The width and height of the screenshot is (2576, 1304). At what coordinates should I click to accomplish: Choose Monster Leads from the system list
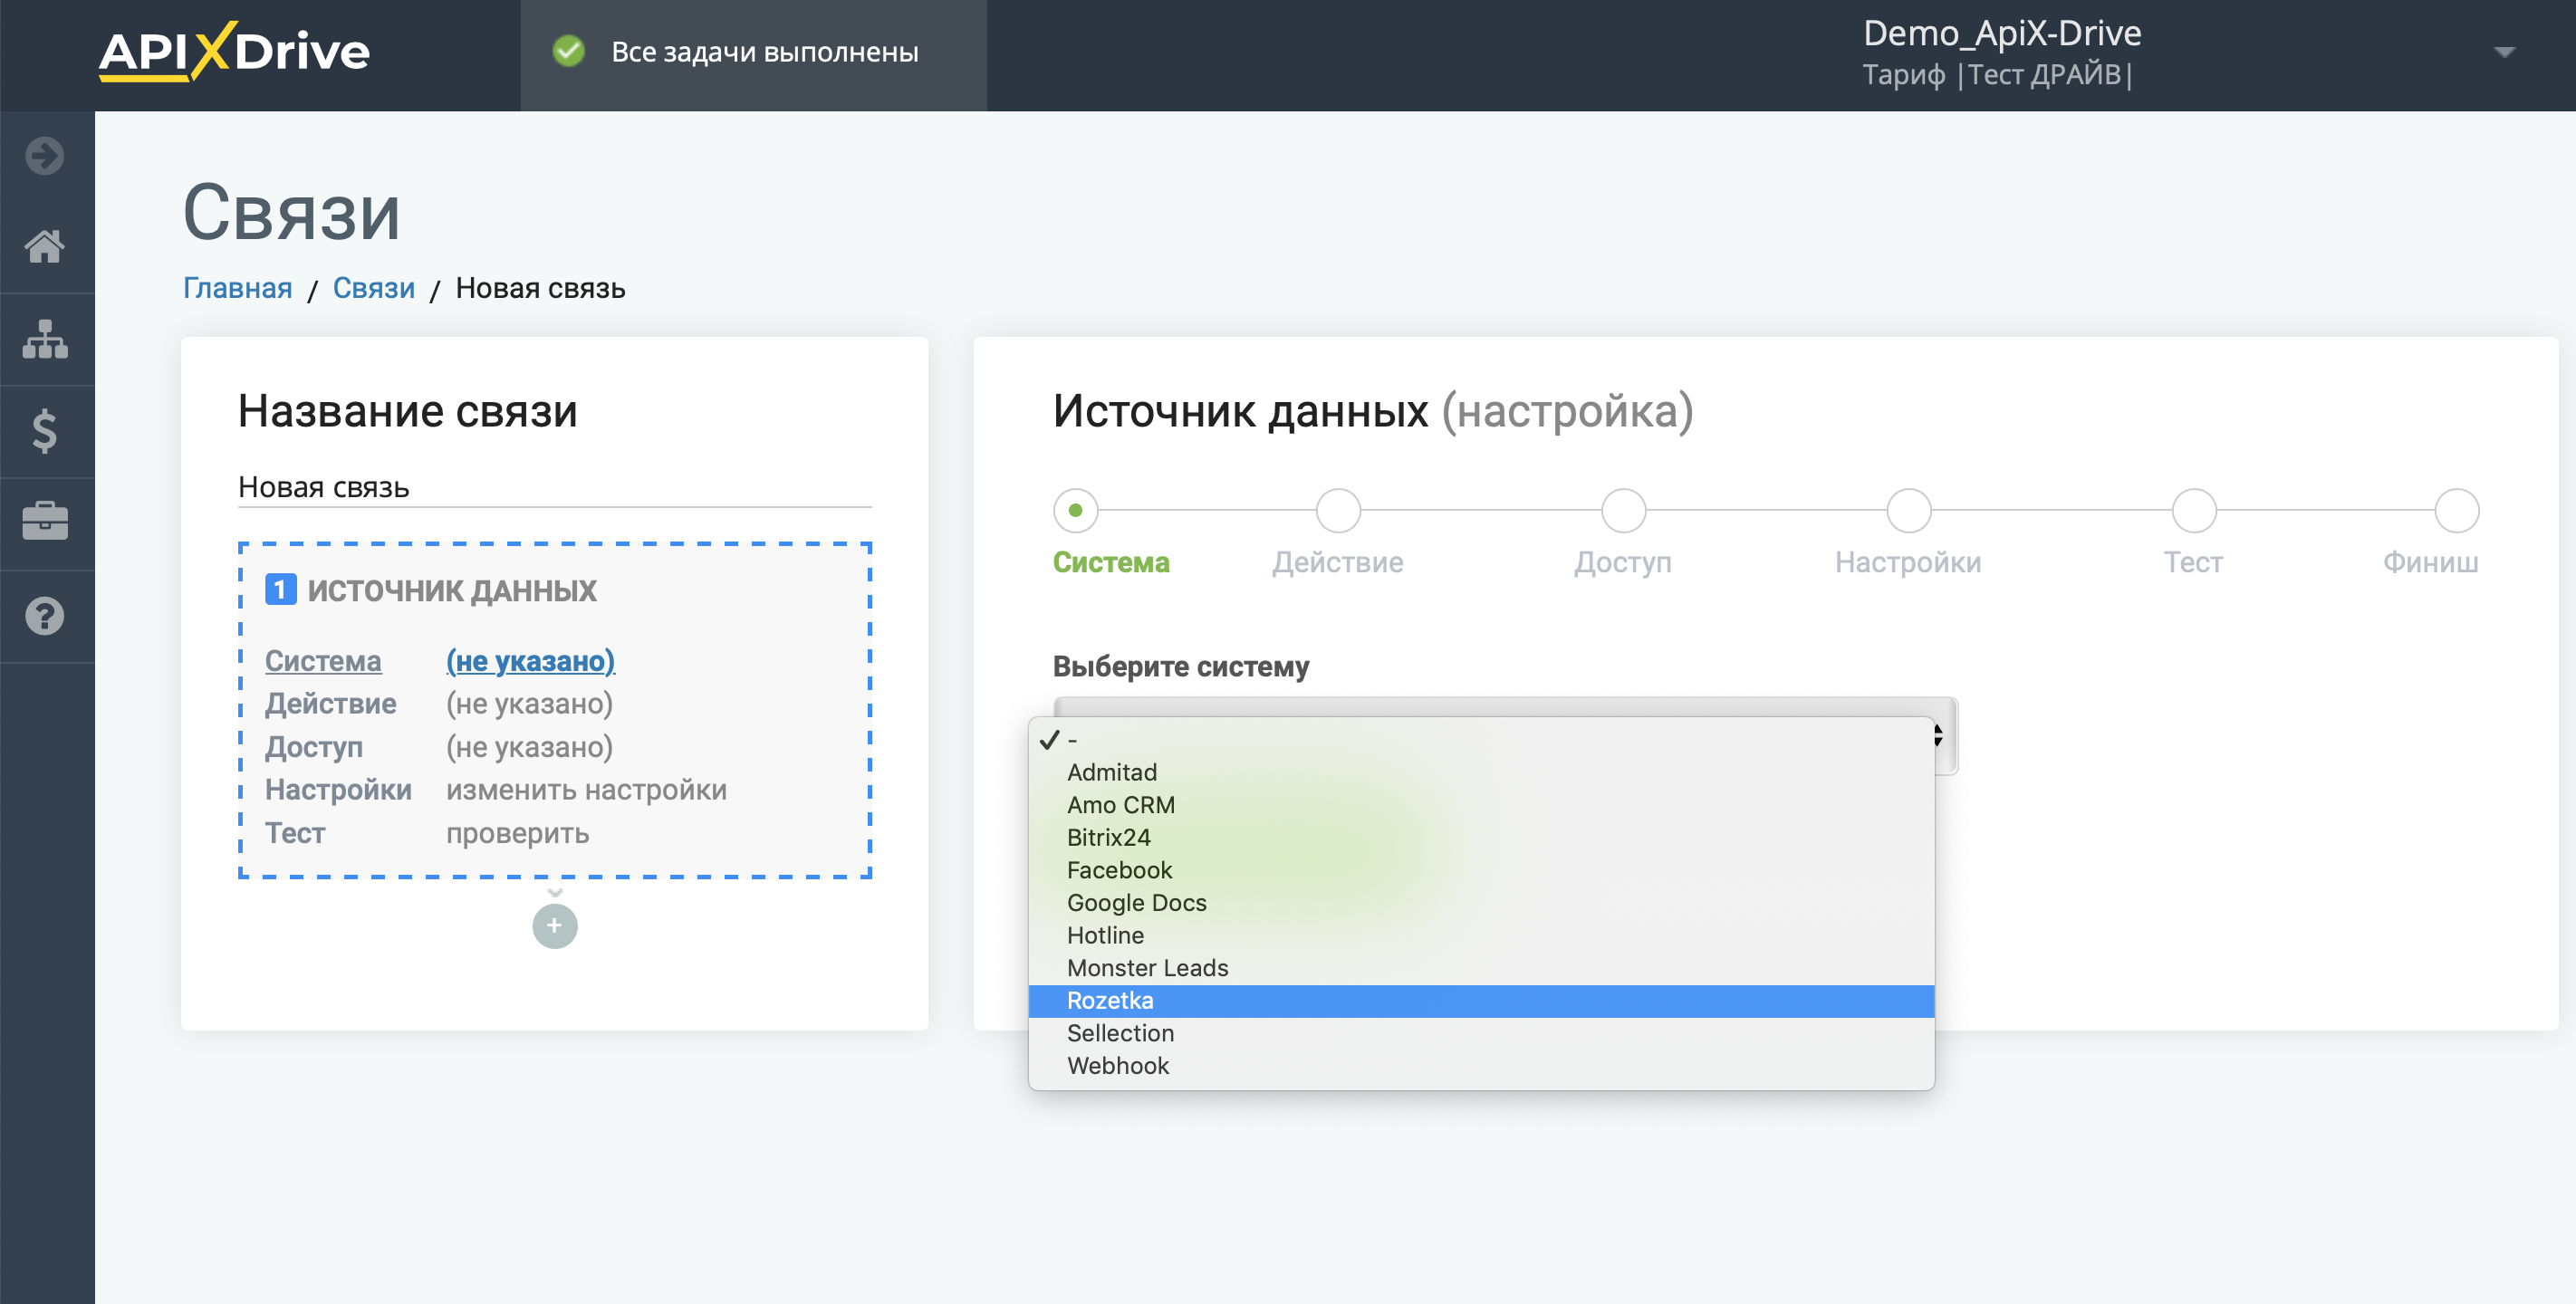[x=1481, y=968]
